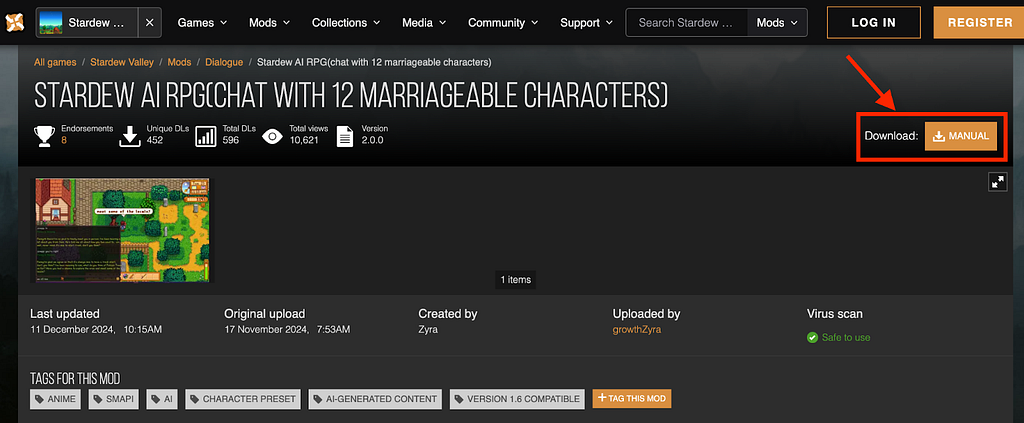Click the REGISTER button
Viewport: 1024px width, 423px height.
click(x=980, y=23)
